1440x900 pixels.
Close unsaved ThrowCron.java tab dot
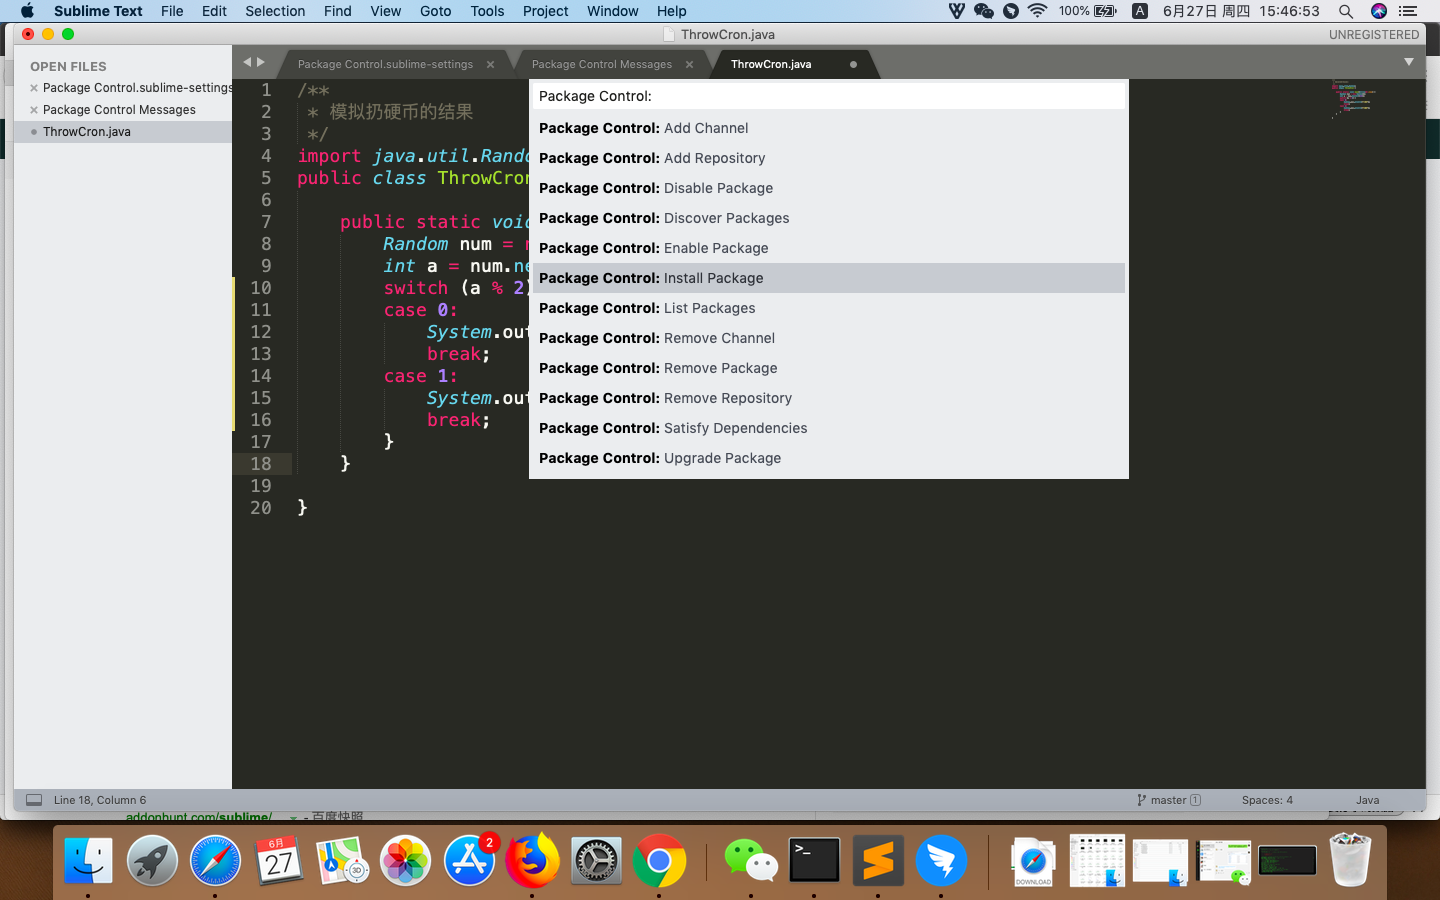point(853,64)
